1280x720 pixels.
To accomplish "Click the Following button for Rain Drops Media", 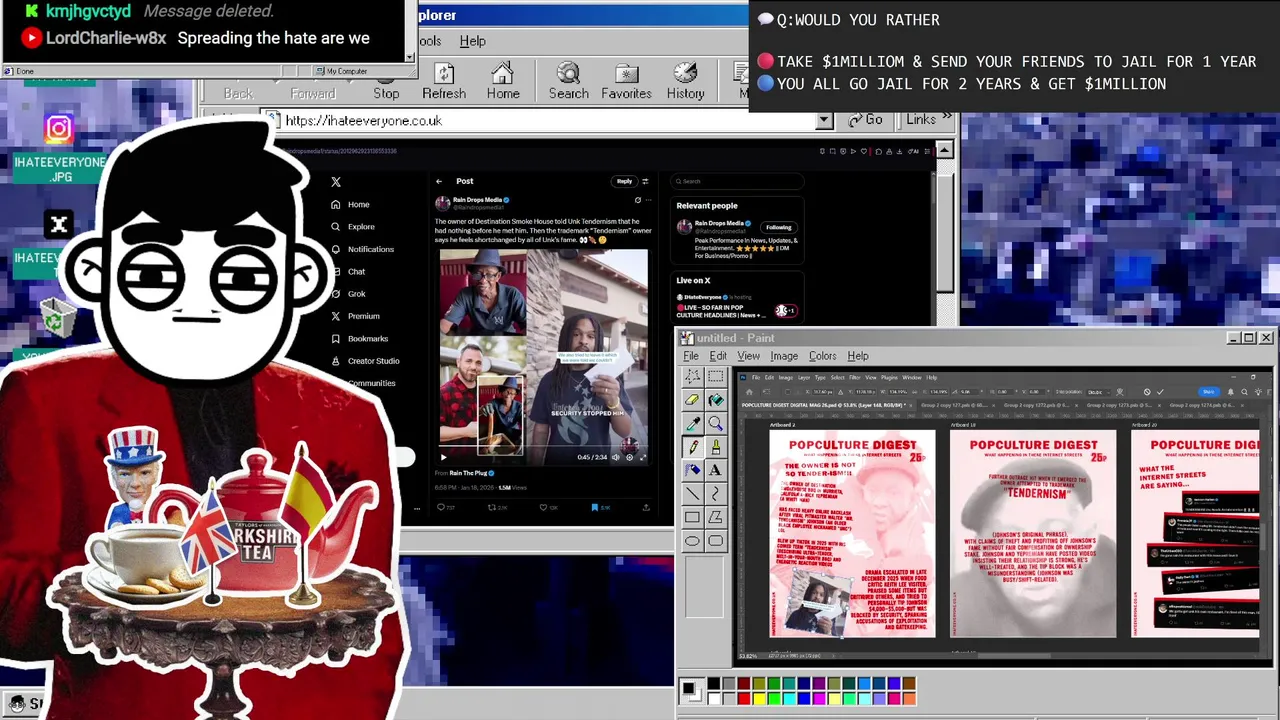I will (778, 227).
